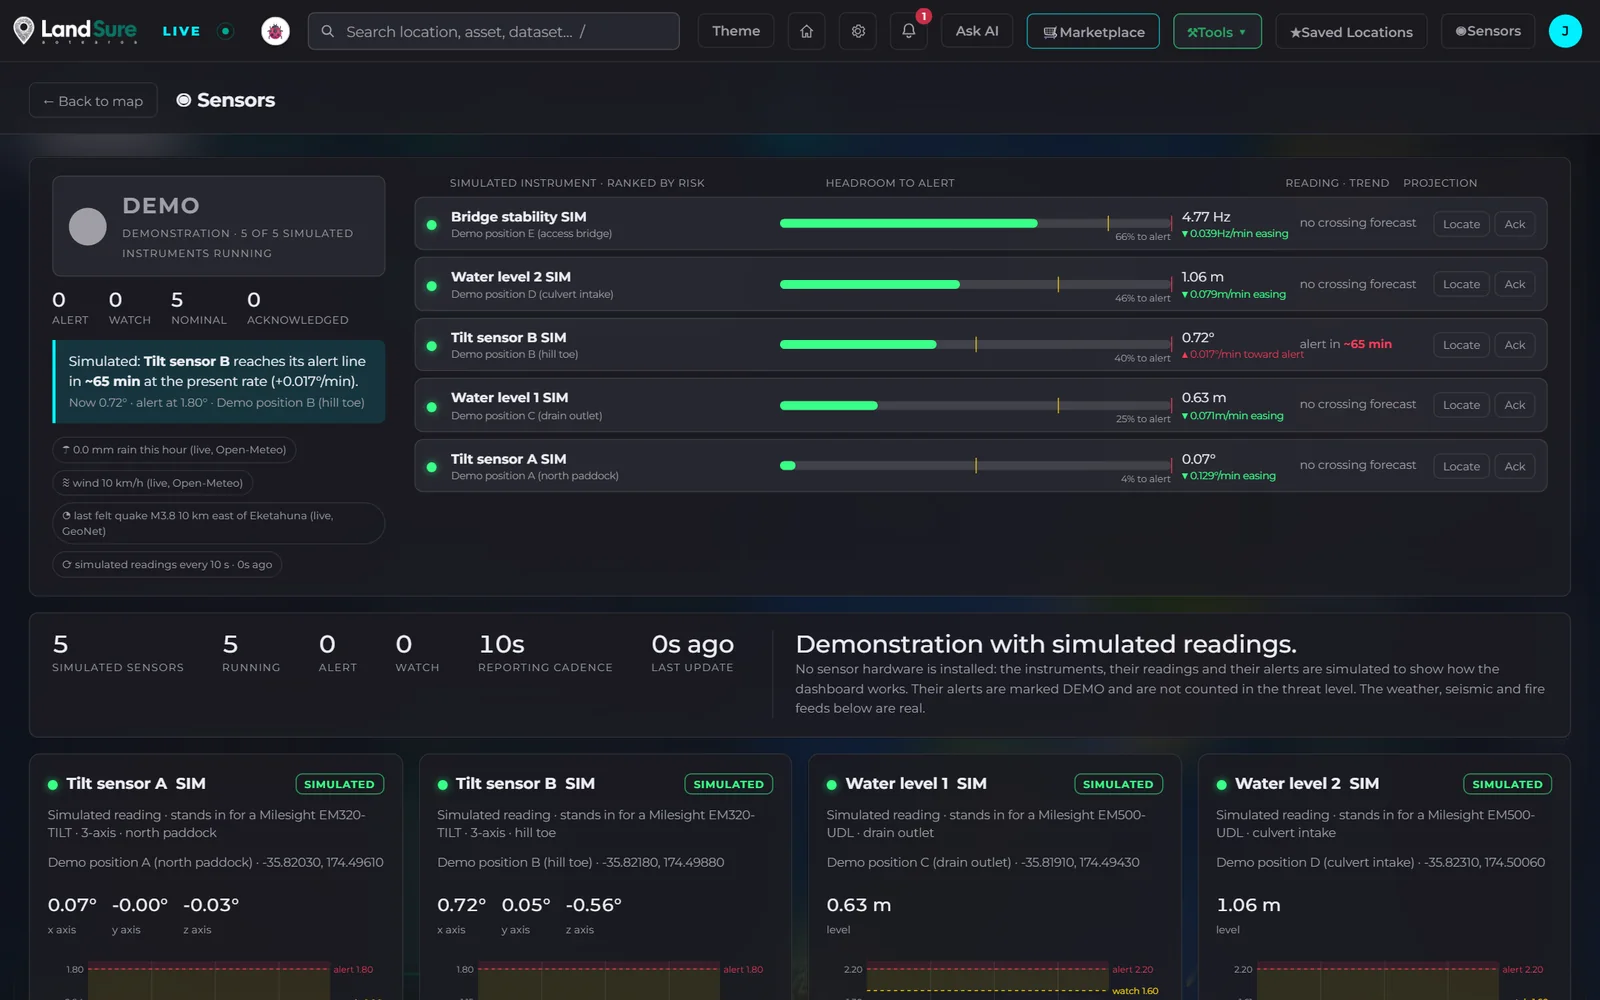Click the Water level 1 SIM row title

click(509, 397)
